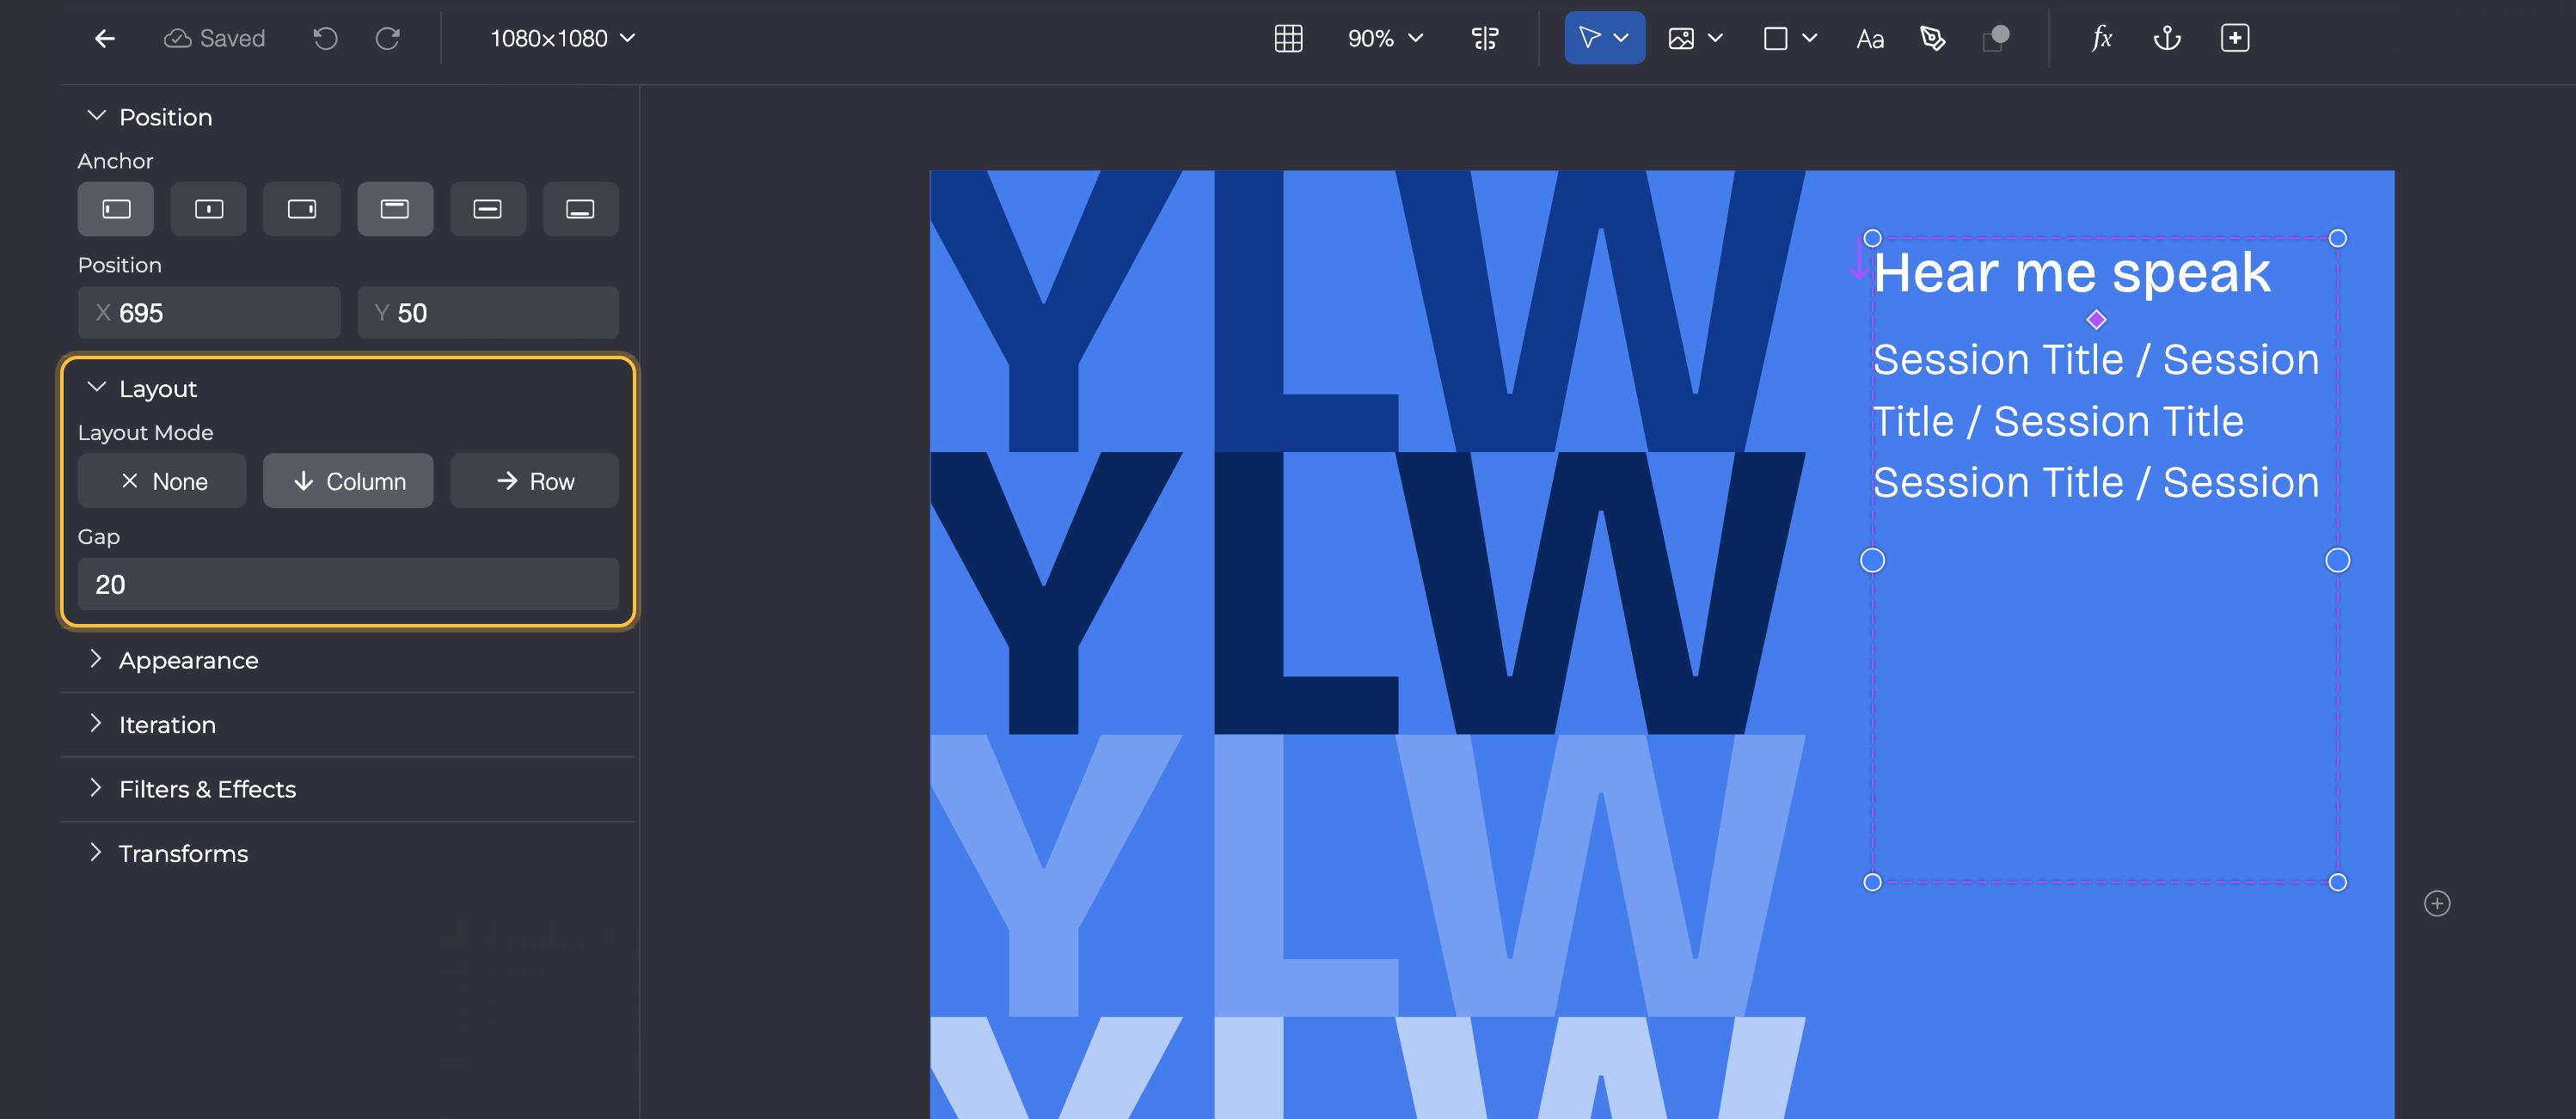Expand the Iteration section
The image size is (2576, 1119).
point(96,724)
